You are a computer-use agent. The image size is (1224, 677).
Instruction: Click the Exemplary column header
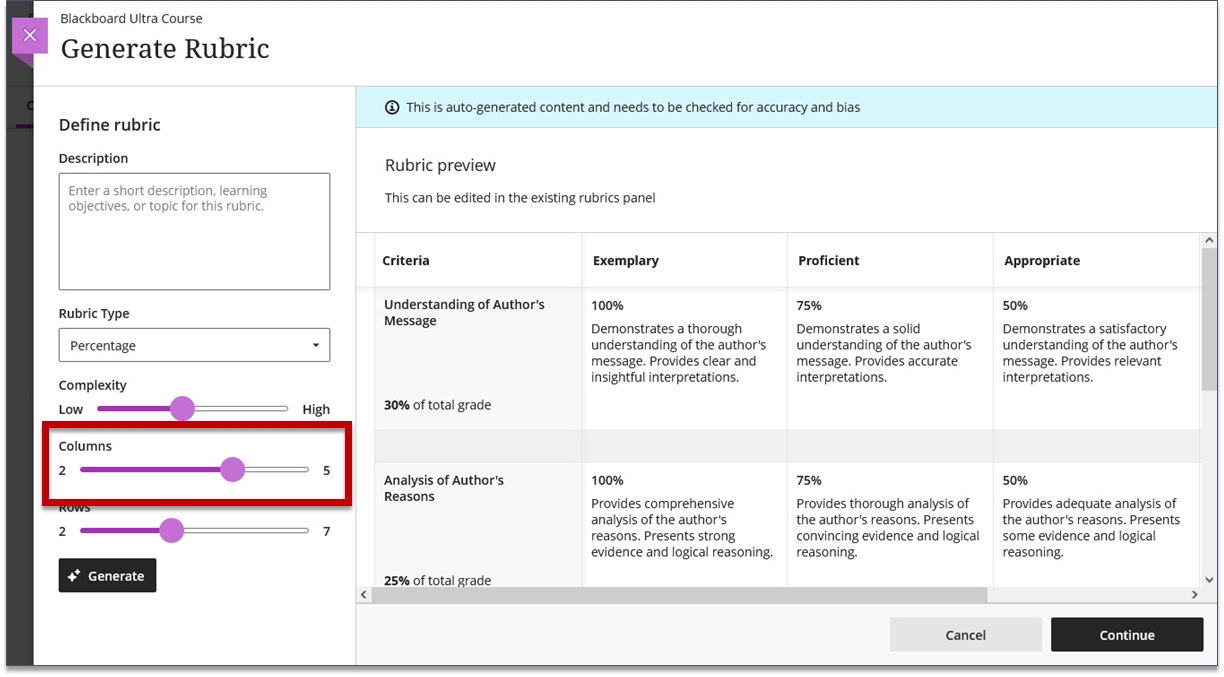point(625,260)
